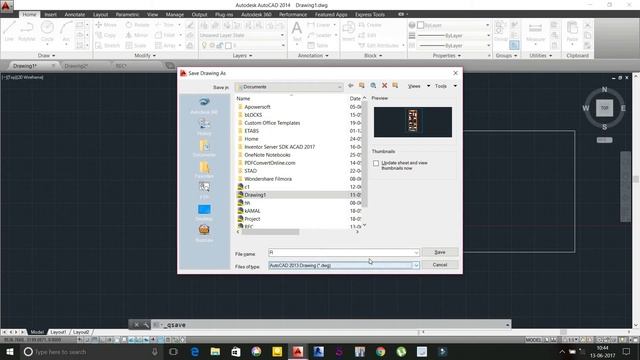Open the History place in sidebar
This screenshot has height=360, width=640.
point(204,127)
